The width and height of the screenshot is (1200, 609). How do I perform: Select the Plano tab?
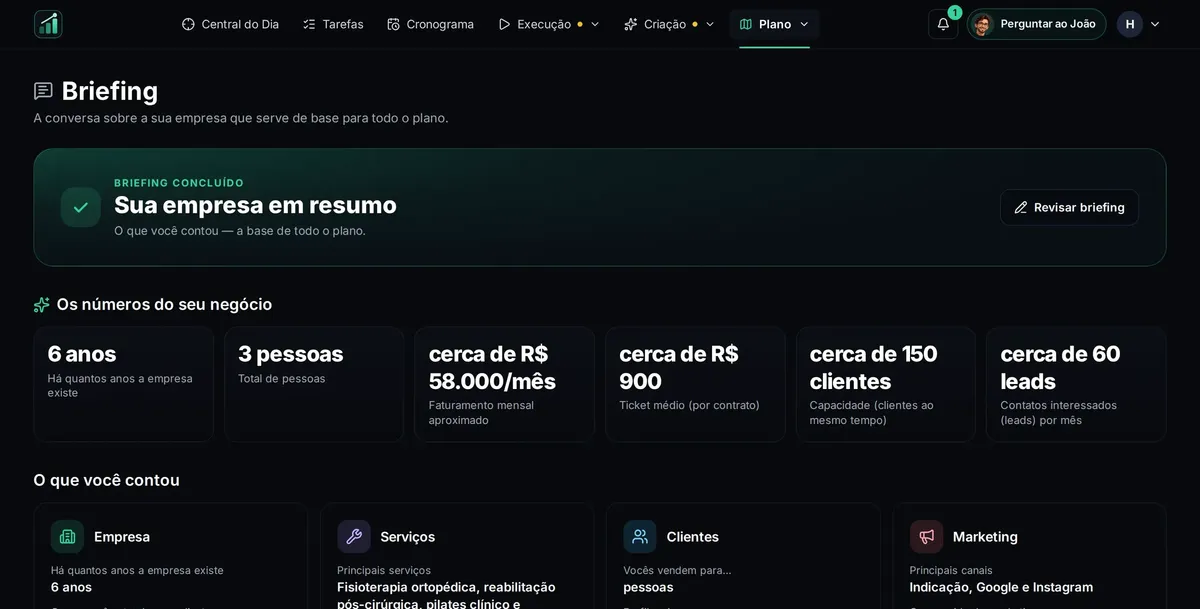pyautogui.click(x=774, y=24)
